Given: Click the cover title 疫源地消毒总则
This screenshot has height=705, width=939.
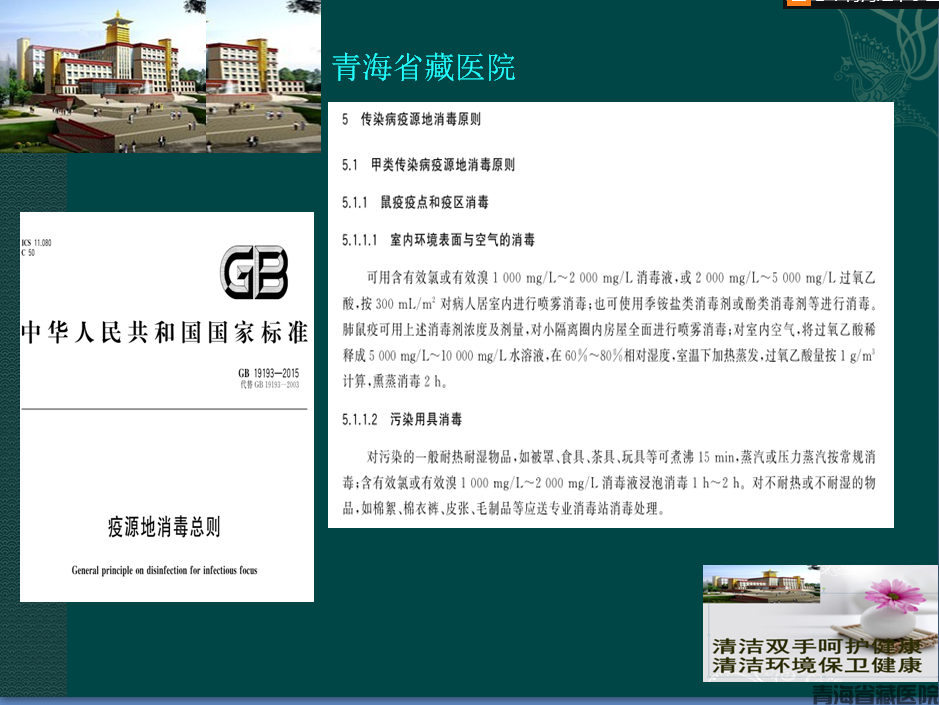Looking at the screenshot, I should pos(164,527).
